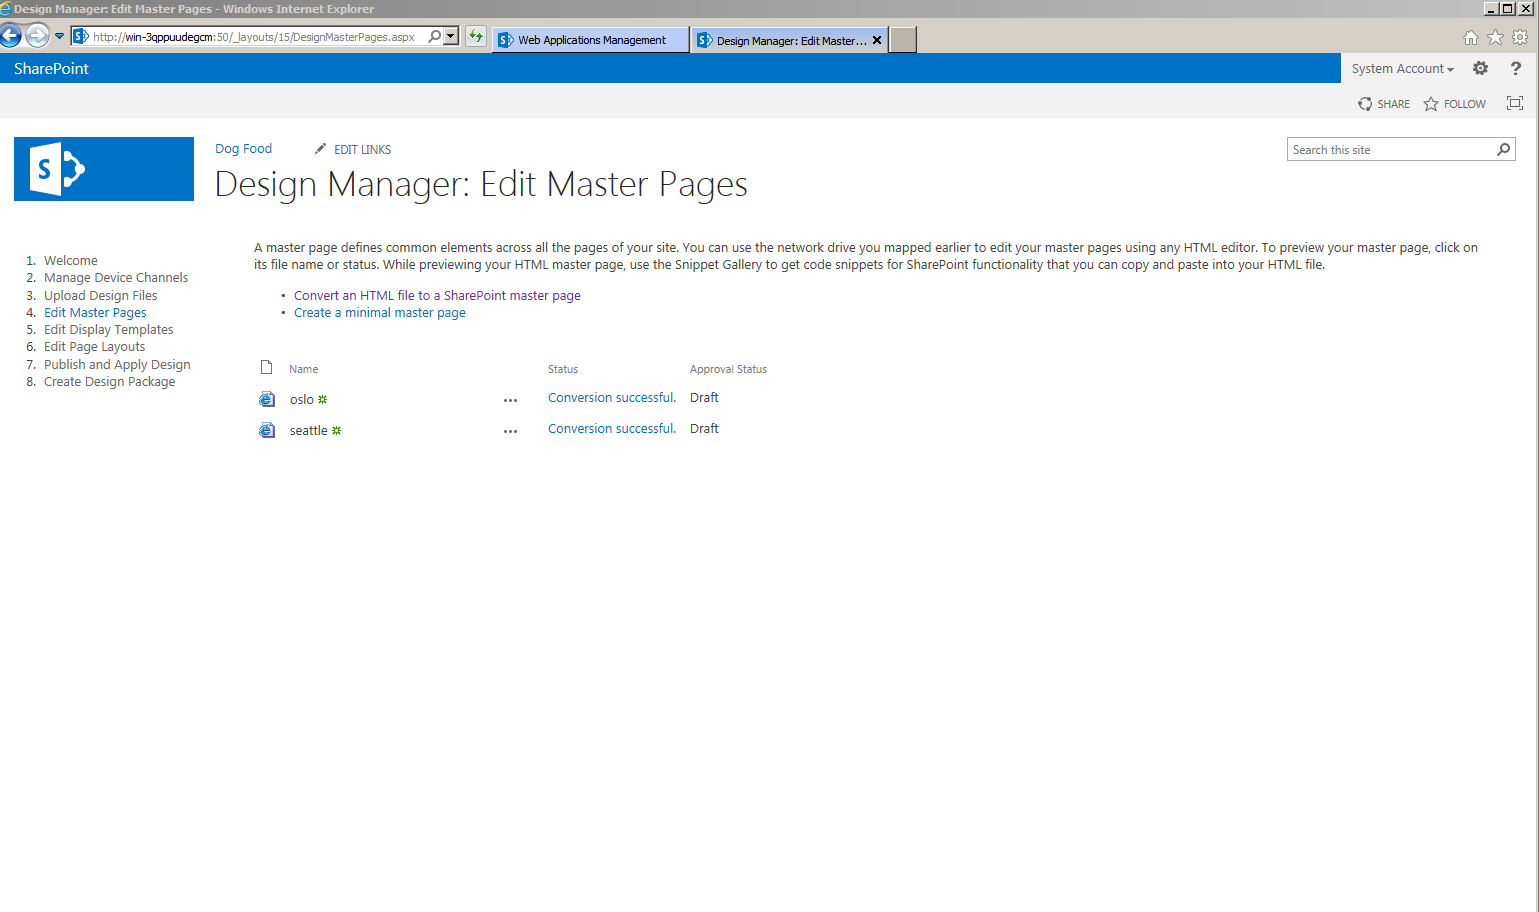Image resolution: width=1539 pixels, height=912 pixels.
Task: Go to Welcome in Design Manager steps
Action: pos(70,260)
